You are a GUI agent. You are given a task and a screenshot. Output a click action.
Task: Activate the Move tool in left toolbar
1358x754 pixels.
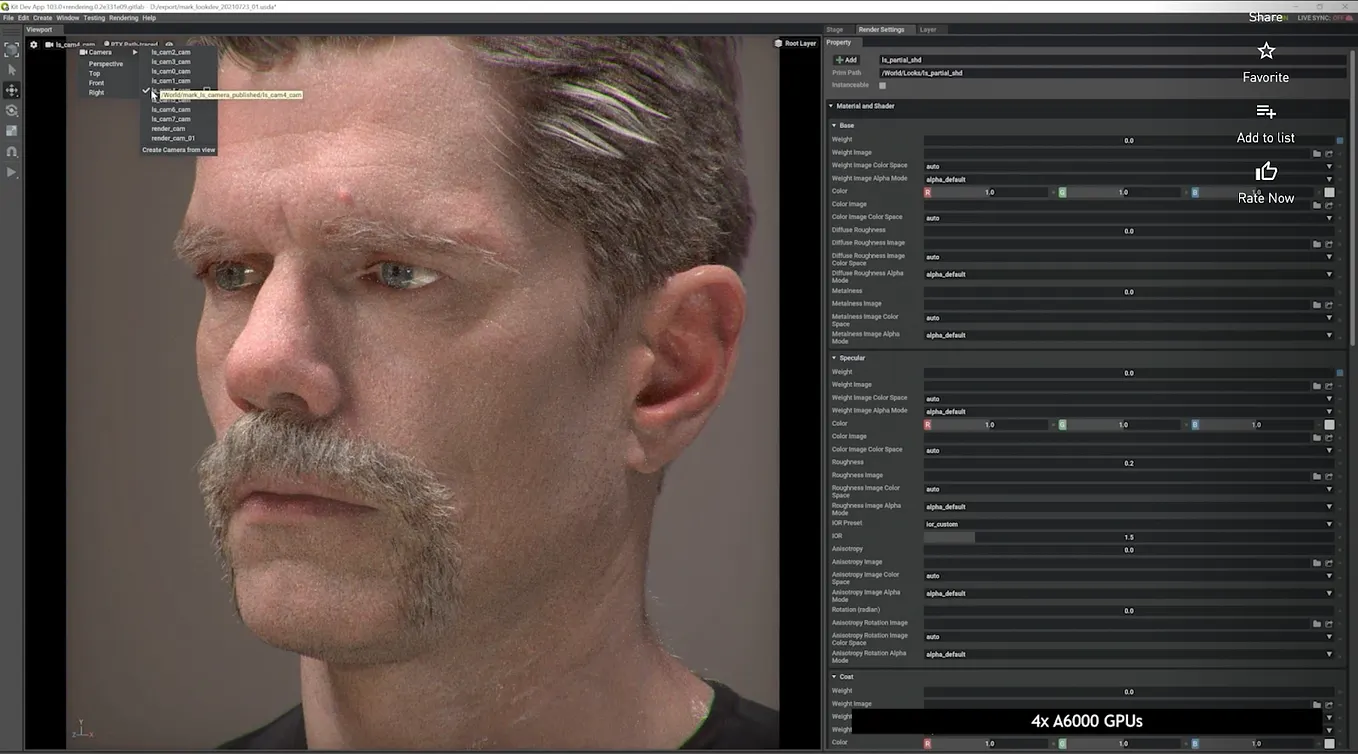[x=12, y=90]
